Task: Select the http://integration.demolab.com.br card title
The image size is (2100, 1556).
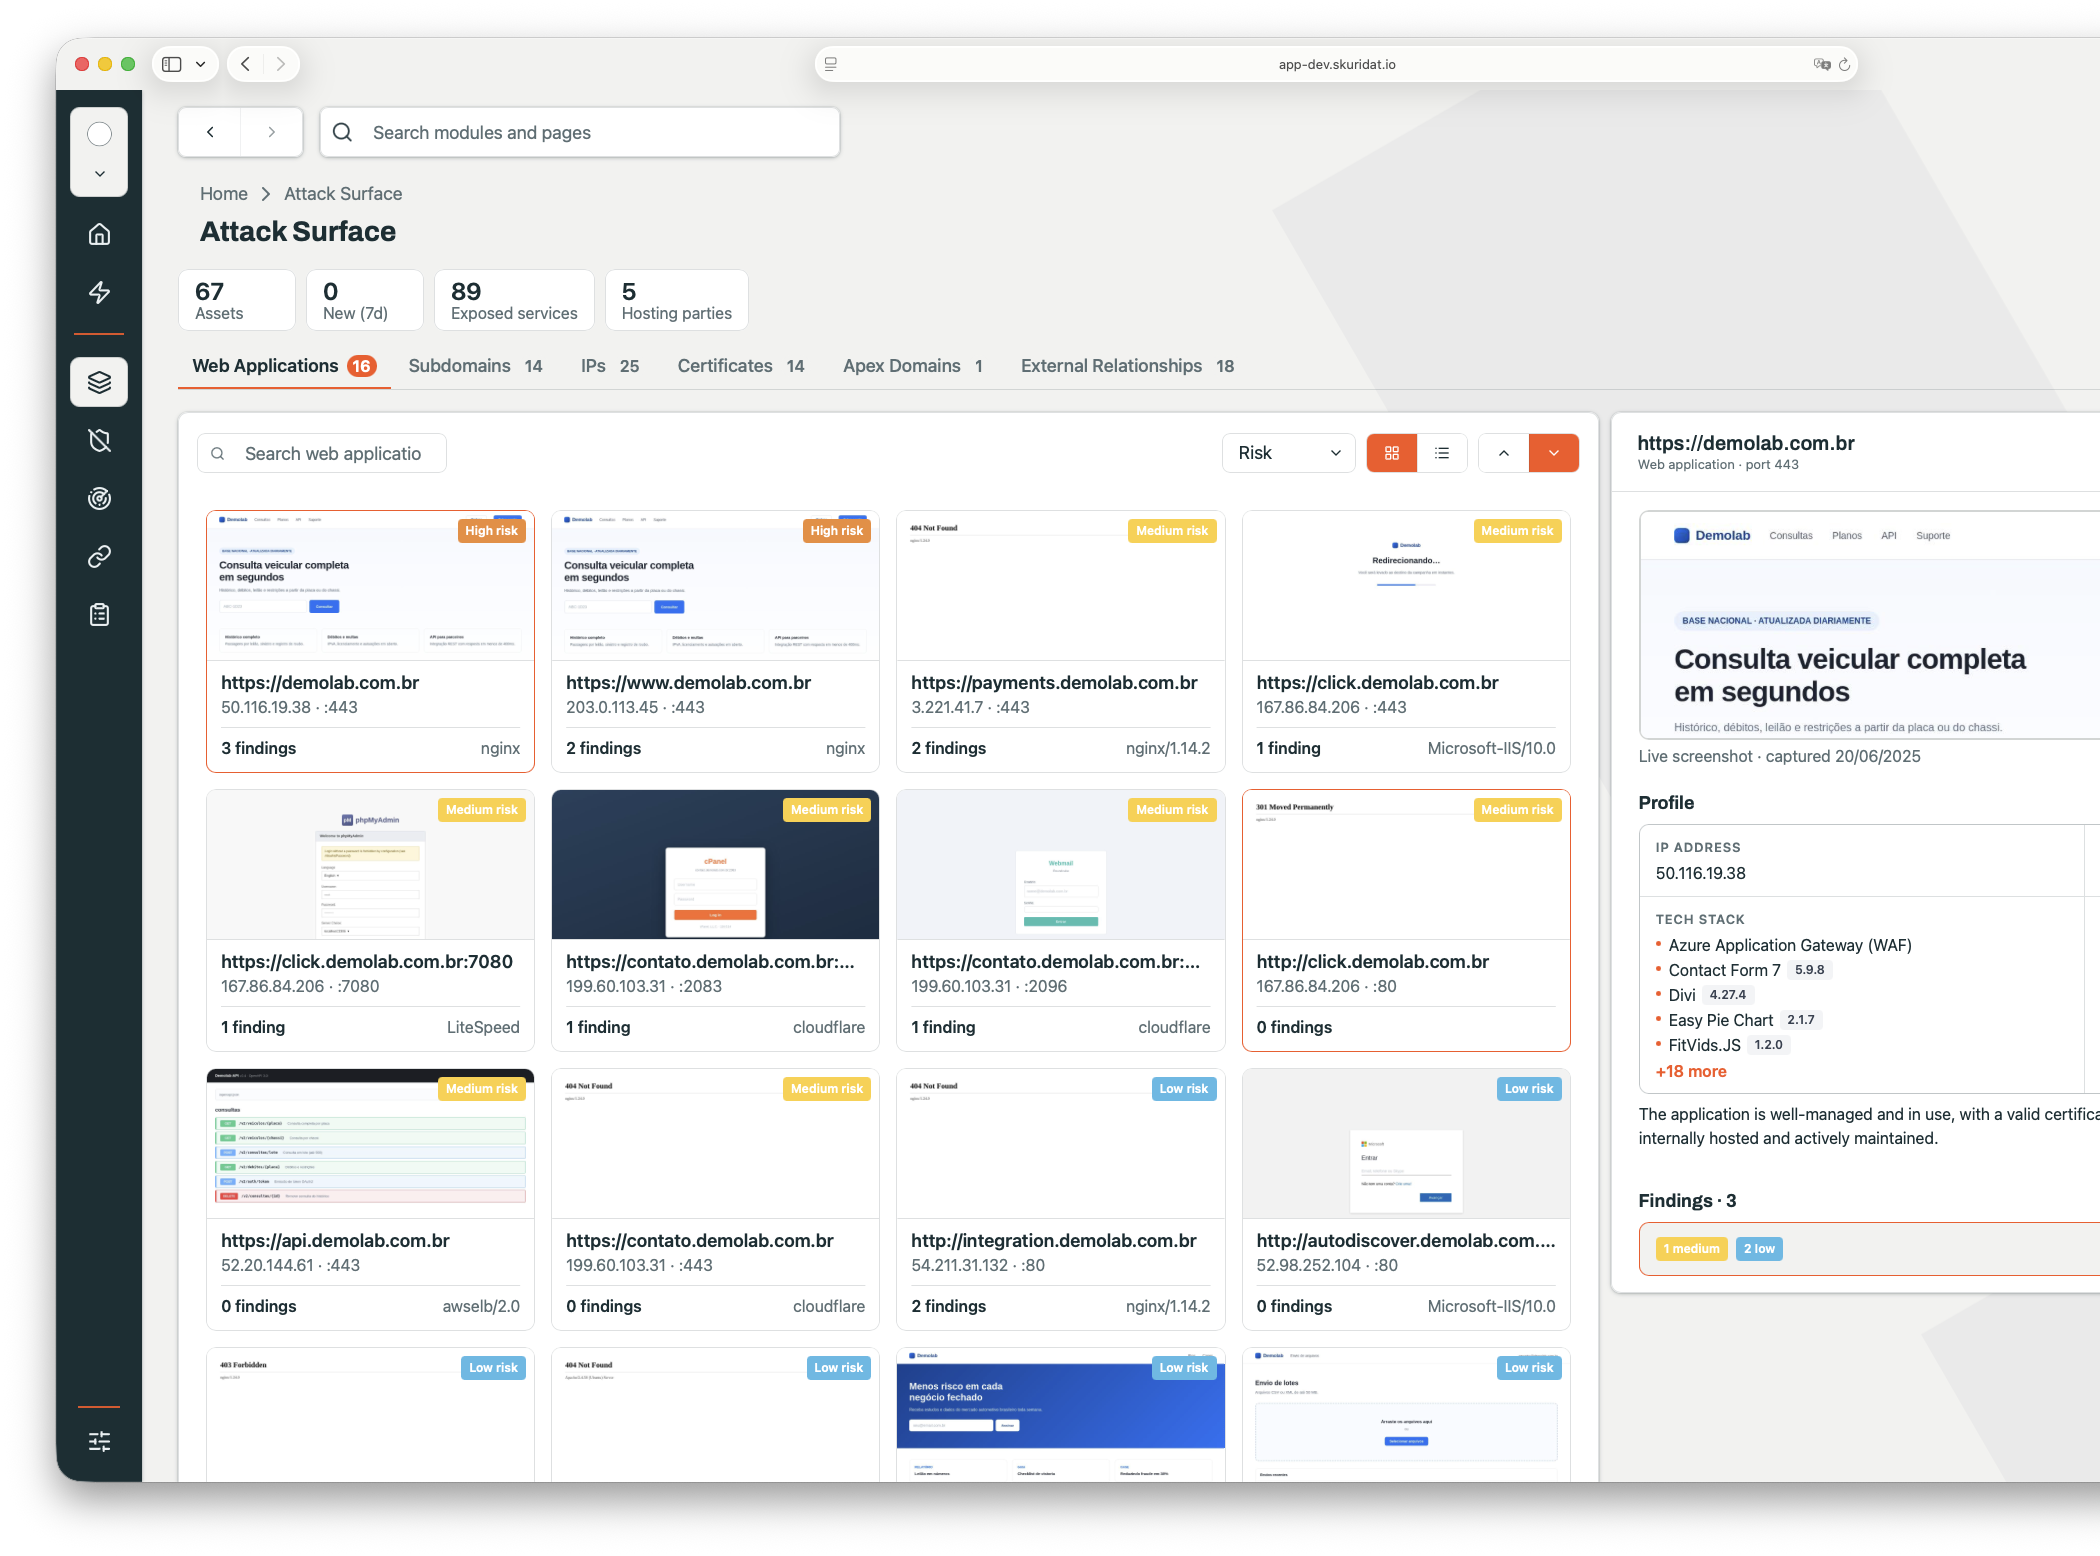Action: 1054,1240
